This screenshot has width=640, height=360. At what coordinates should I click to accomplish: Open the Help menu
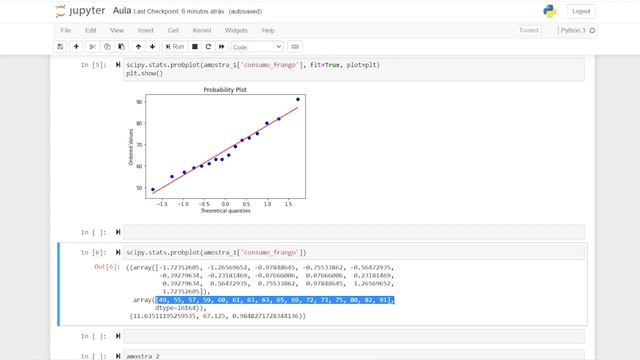coord(268,30)
